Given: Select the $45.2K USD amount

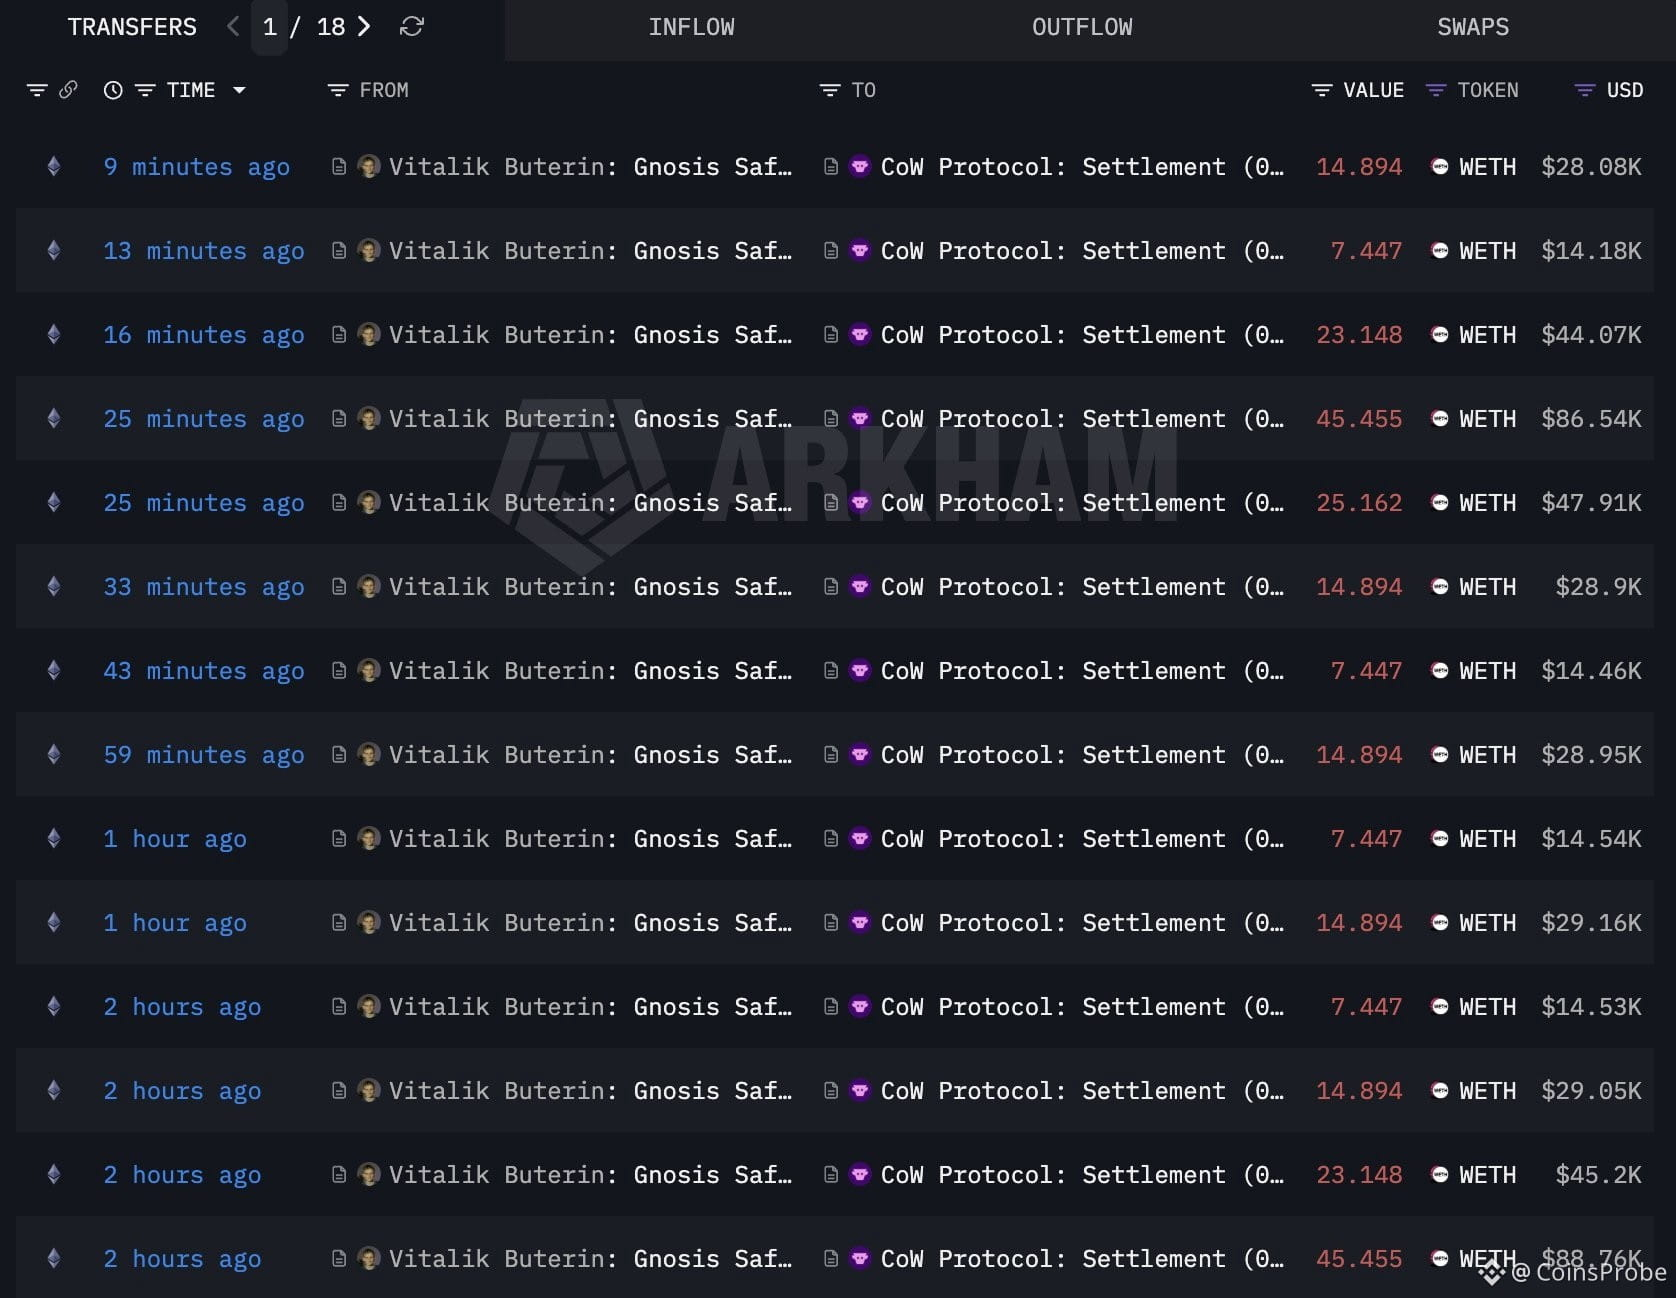Looking at the screenshot, I should tap(1598, 1175).
